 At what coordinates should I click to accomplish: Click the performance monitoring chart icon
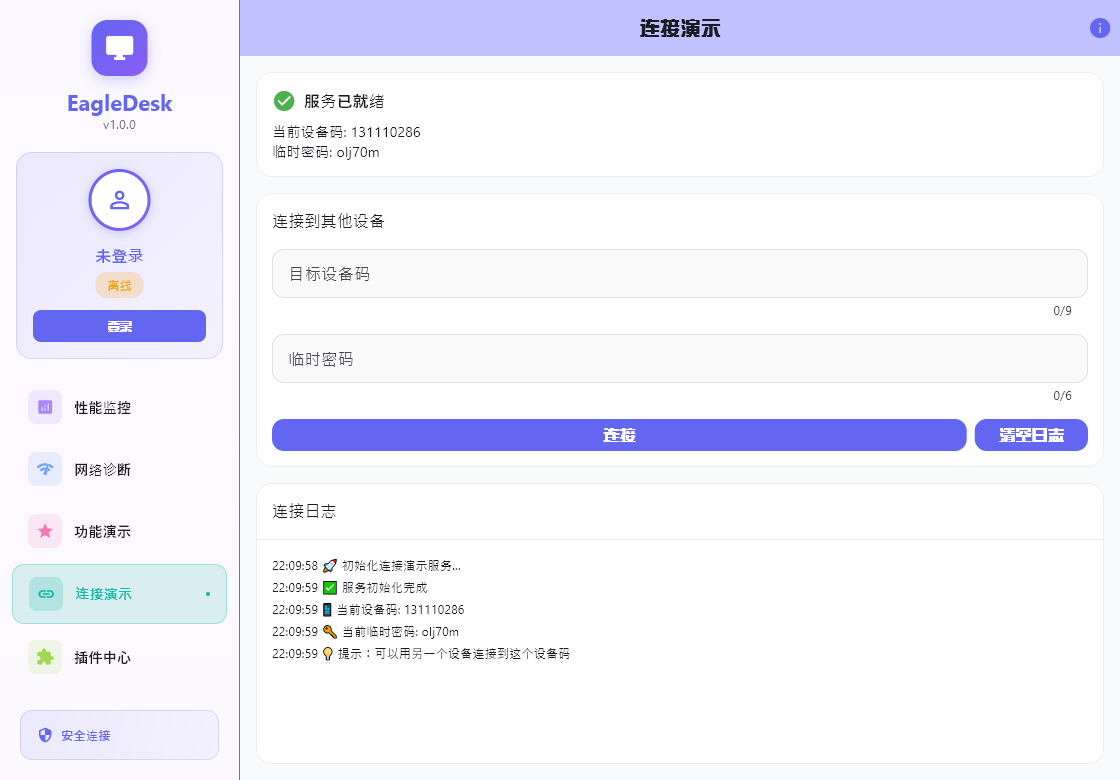[45, 407]
